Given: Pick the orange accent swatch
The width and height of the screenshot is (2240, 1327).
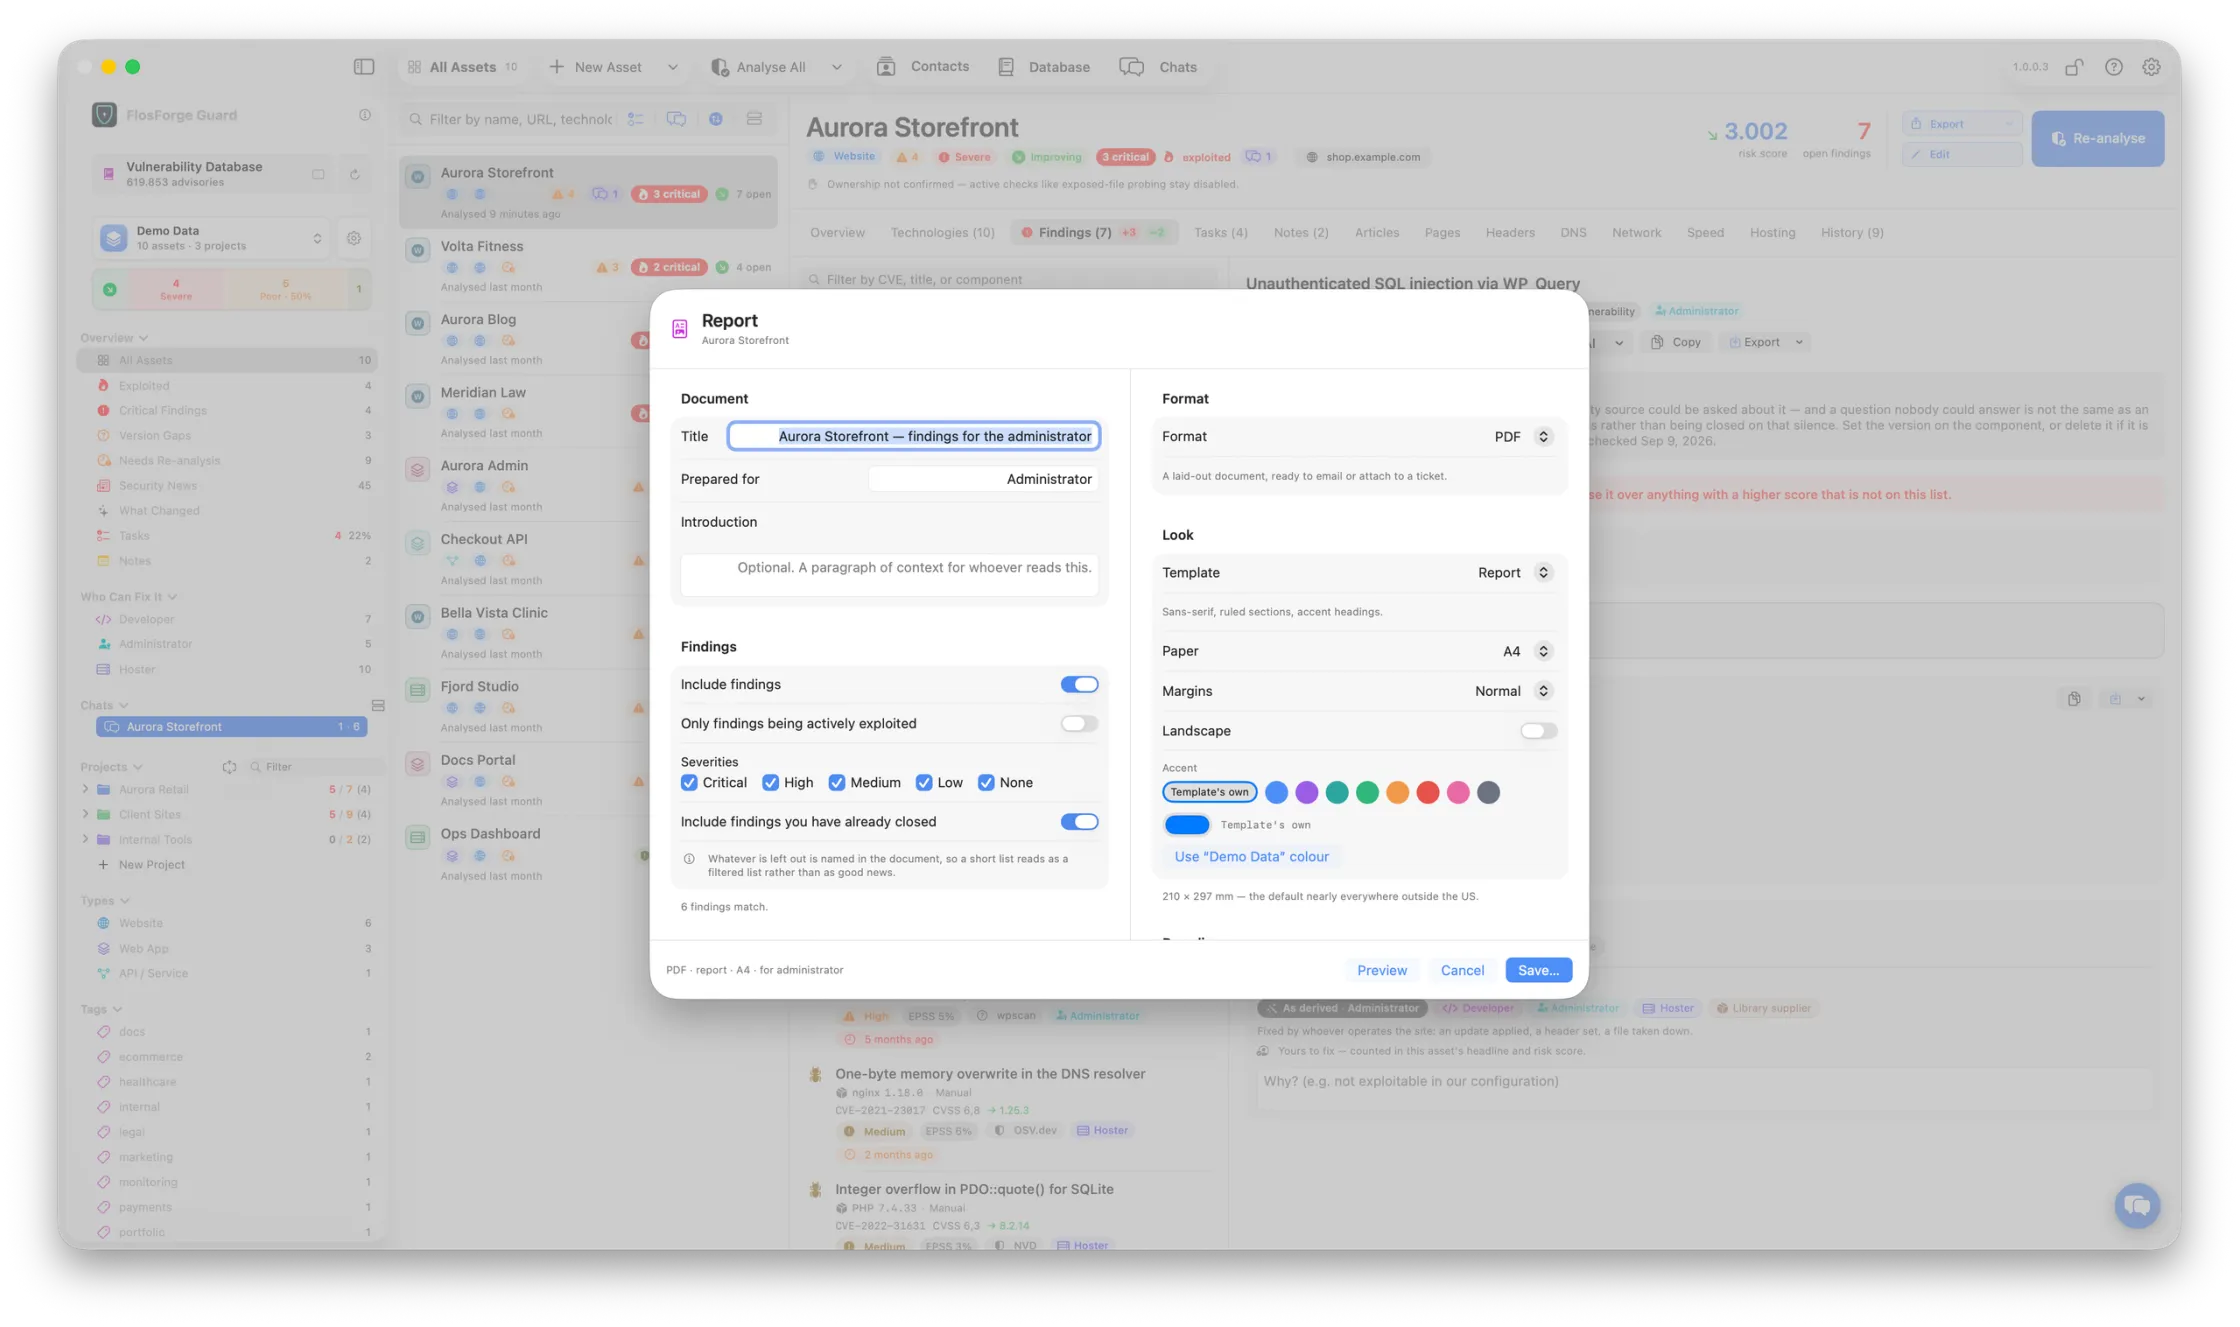Looking at the screenshot, I should [1397, 792].
